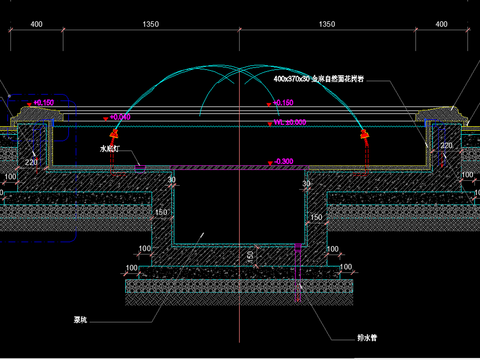
Task: Select the magenta underwater light symbol
Action: click(140, 168)
